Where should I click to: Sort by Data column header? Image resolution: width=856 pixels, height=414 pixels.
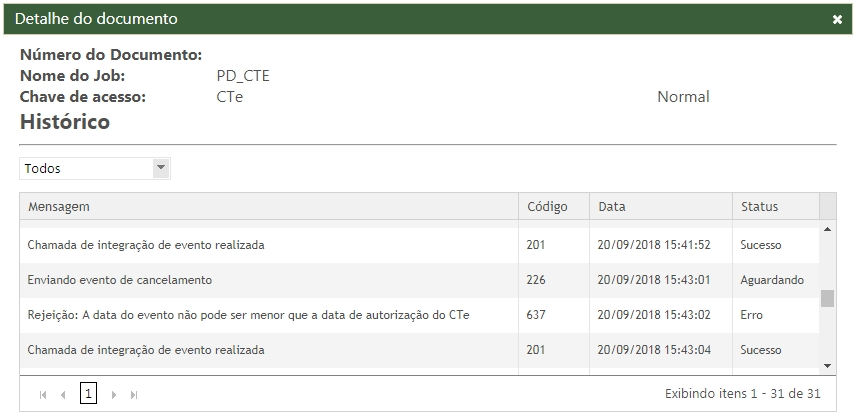(612, 207)
